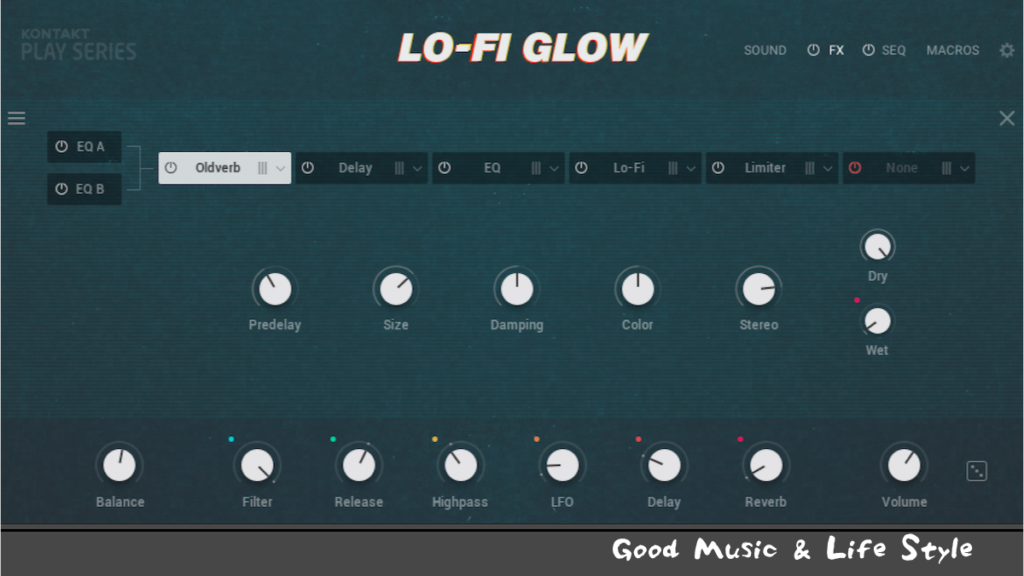Click the Predelay knob

click(275, 289)
